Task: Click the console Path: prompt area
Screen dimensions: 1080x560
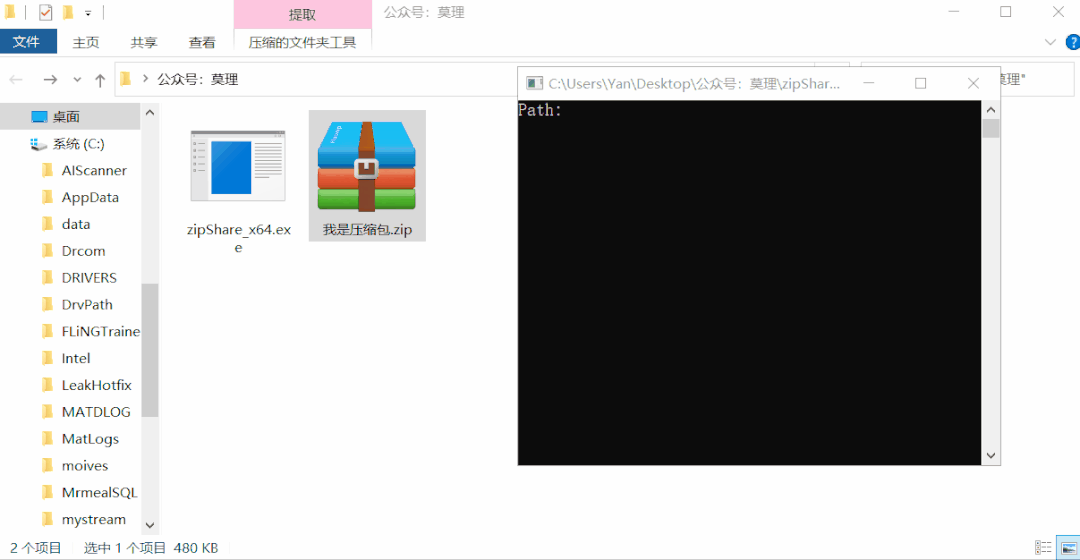Action: click(x=540, y=110)
